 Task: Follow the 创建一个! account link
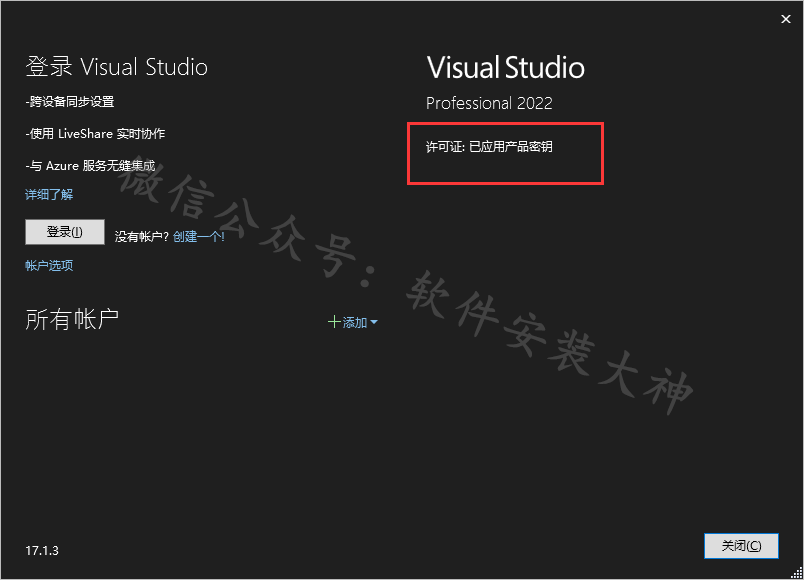click(199, 236)
